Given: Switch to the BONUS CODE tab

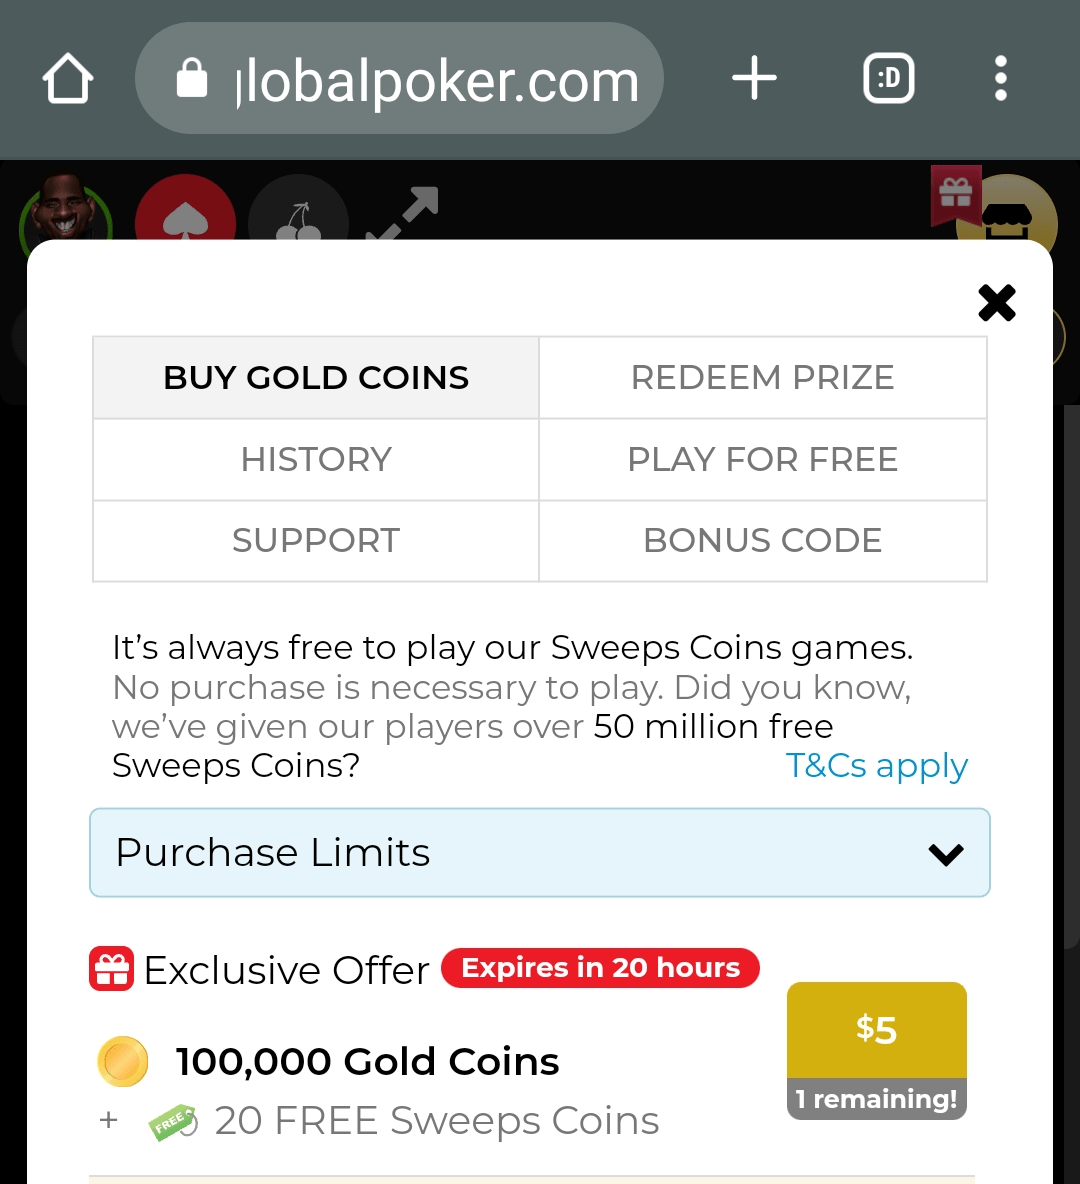Looking at the screenshot, I should [762, 541].
